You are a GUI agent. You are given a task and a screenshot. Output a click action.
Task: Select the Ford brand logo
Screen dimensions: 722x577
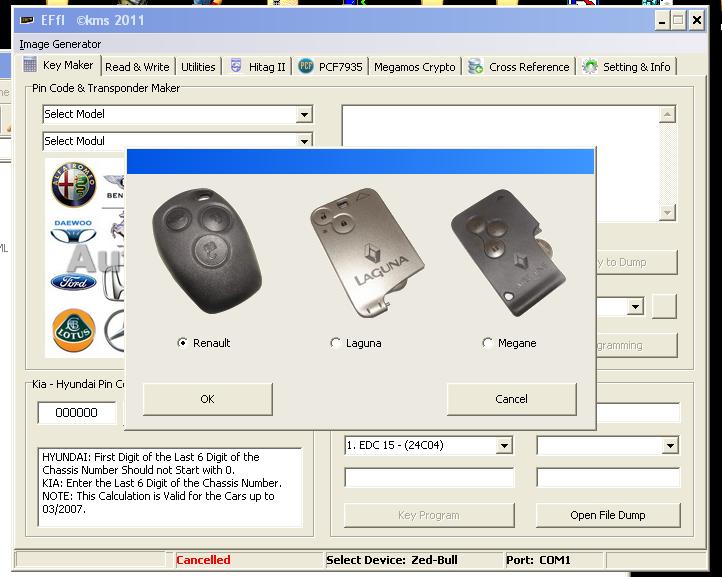(x=74, y=282)
